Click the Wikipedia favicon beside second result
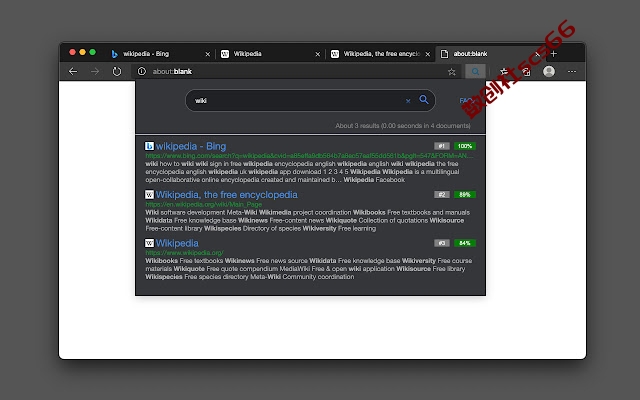640x400 pixels. (149, 195)
